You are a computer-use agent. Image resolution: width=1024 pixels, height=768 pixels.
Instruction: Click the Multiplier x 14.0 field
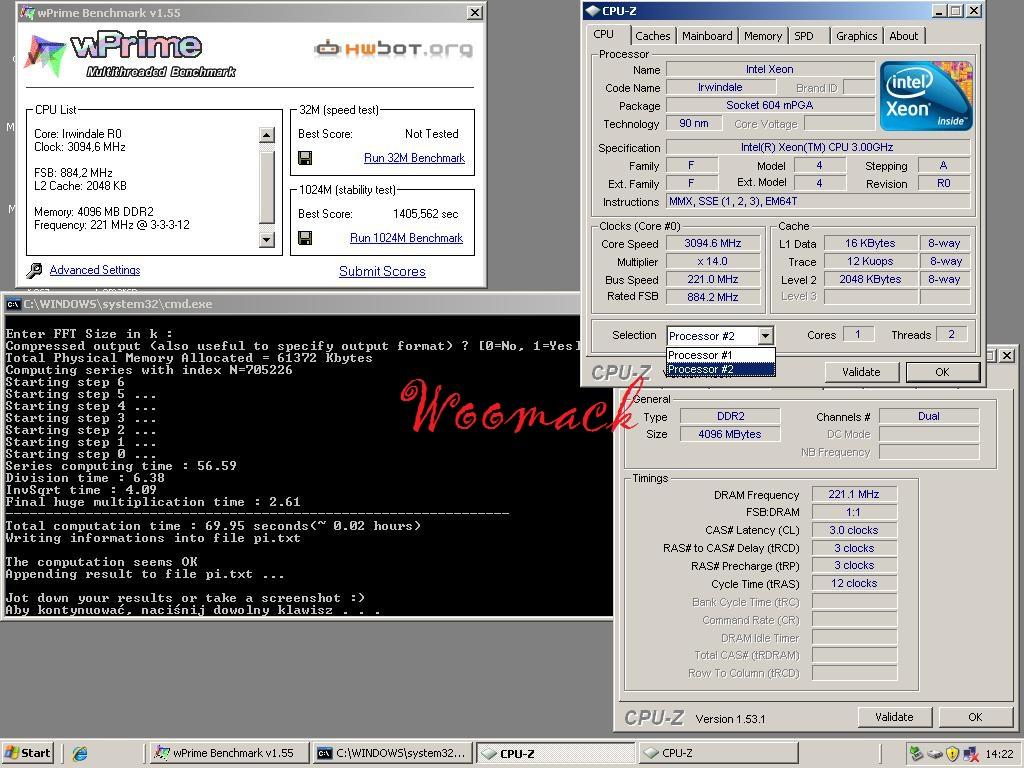pos(712,261)
